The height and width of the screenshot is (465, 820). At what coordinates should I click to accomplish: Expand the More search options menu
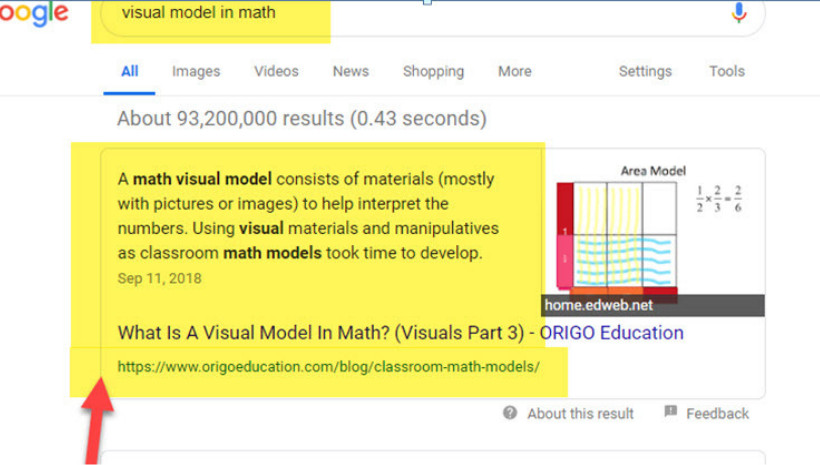(515, 71)
